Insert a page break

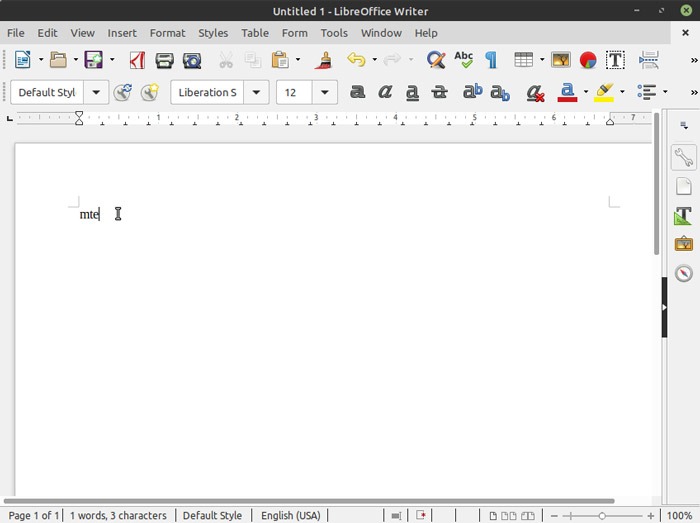[x=649, y=60]
